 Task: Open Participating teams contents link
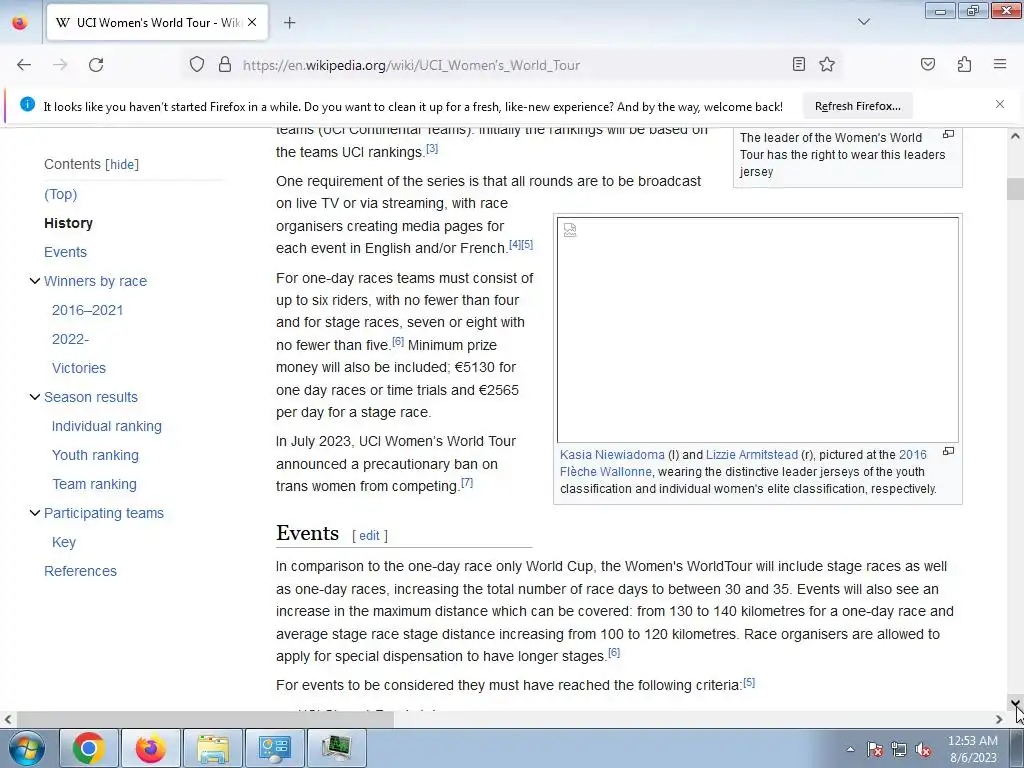[104, 513]
